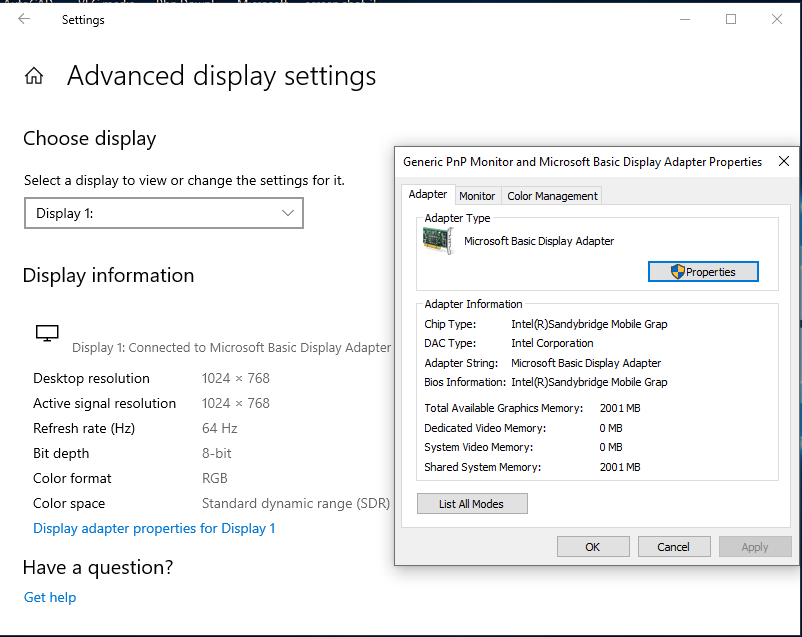Click the Choose display heading

(90, 139)
